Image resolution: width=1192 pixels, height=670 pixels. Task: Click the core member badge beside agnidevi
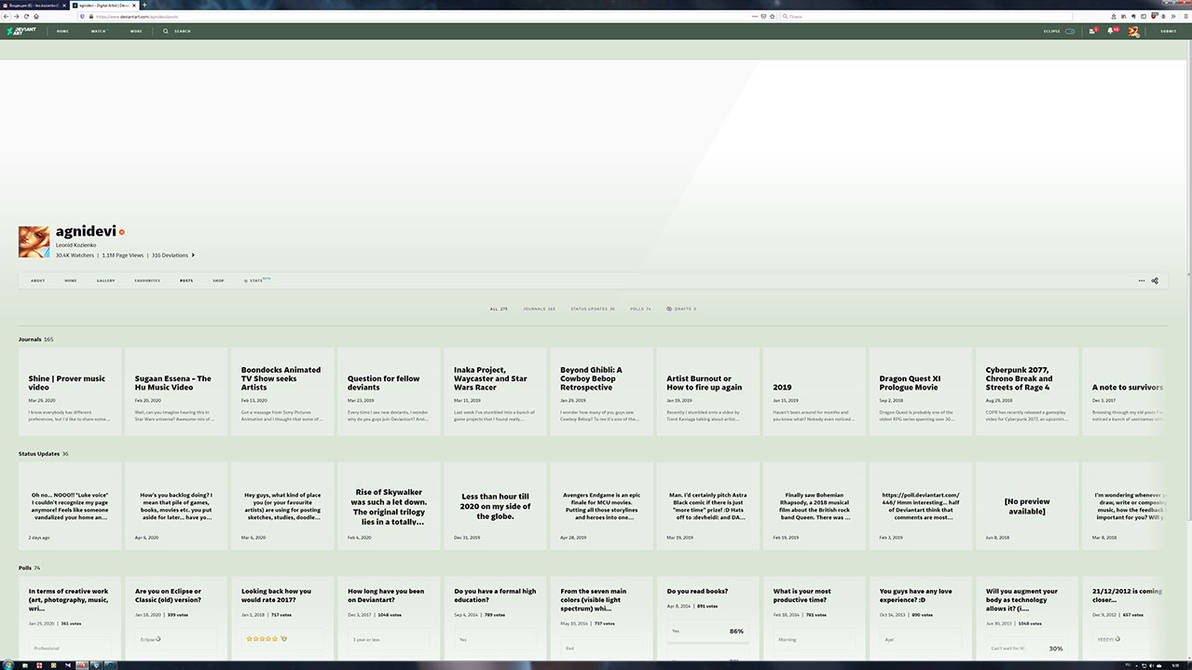(122, 232)
